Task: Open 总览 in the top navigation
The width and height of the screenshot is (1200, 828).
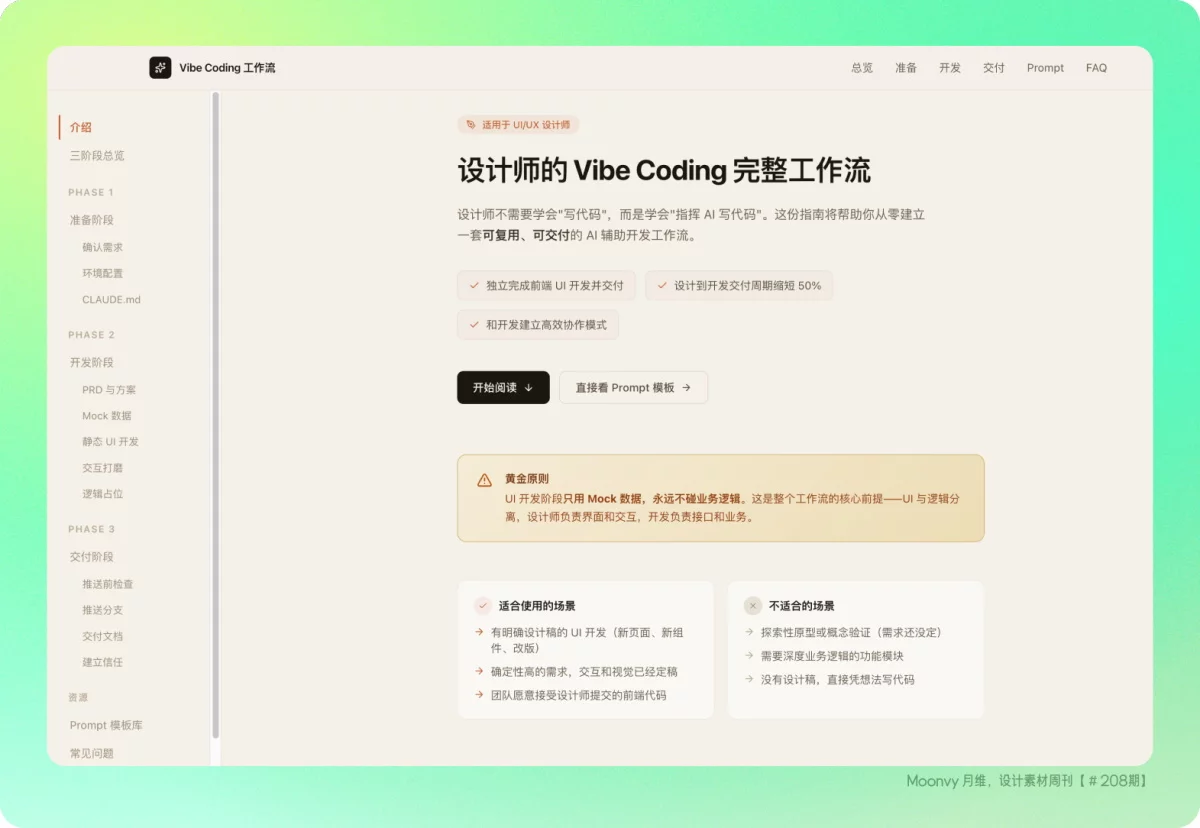Action: pyautogui.click(x=862, y=68)
